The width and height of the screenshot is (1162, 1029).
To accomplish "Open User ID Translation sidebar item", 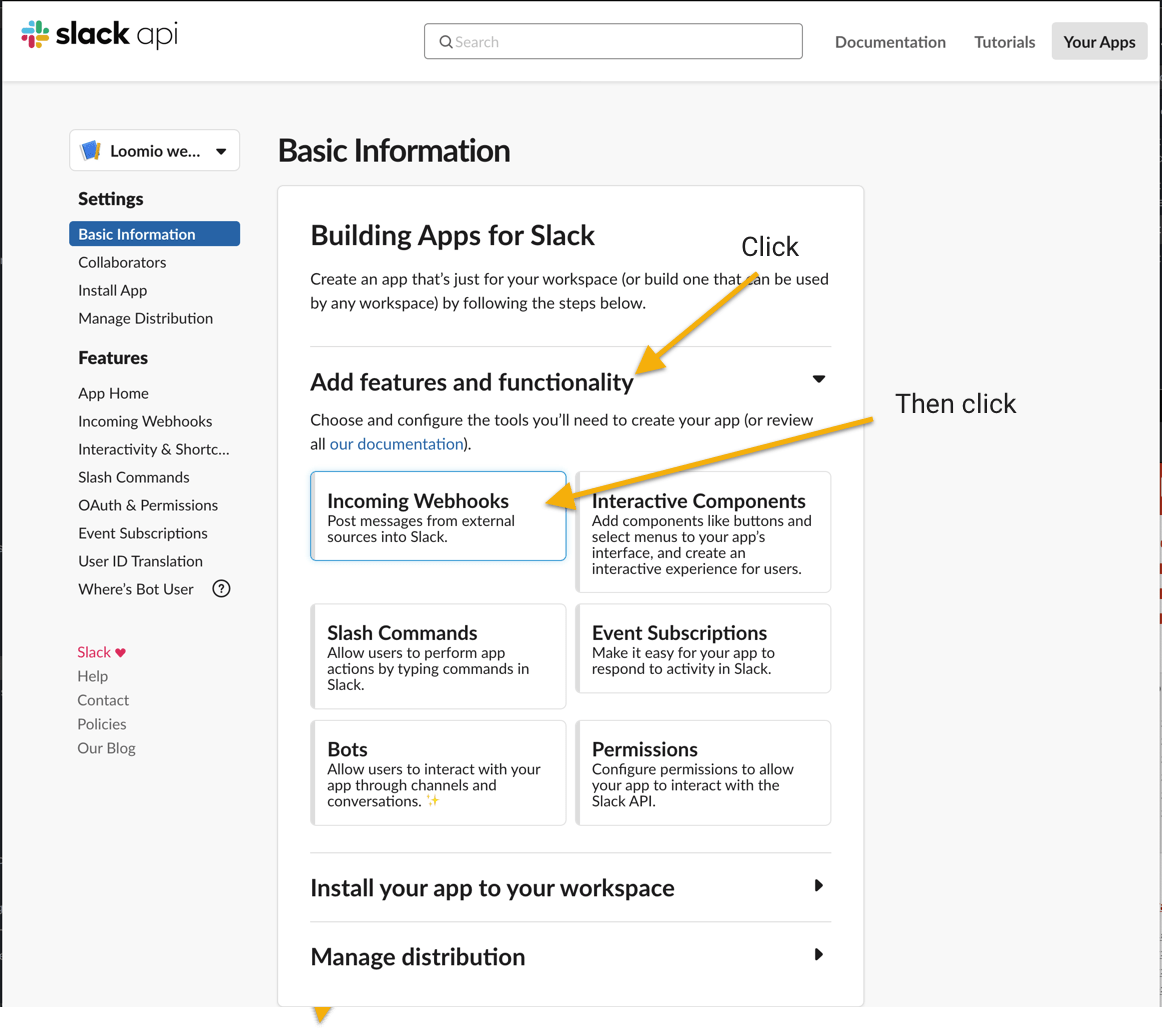I will (140, 562).
